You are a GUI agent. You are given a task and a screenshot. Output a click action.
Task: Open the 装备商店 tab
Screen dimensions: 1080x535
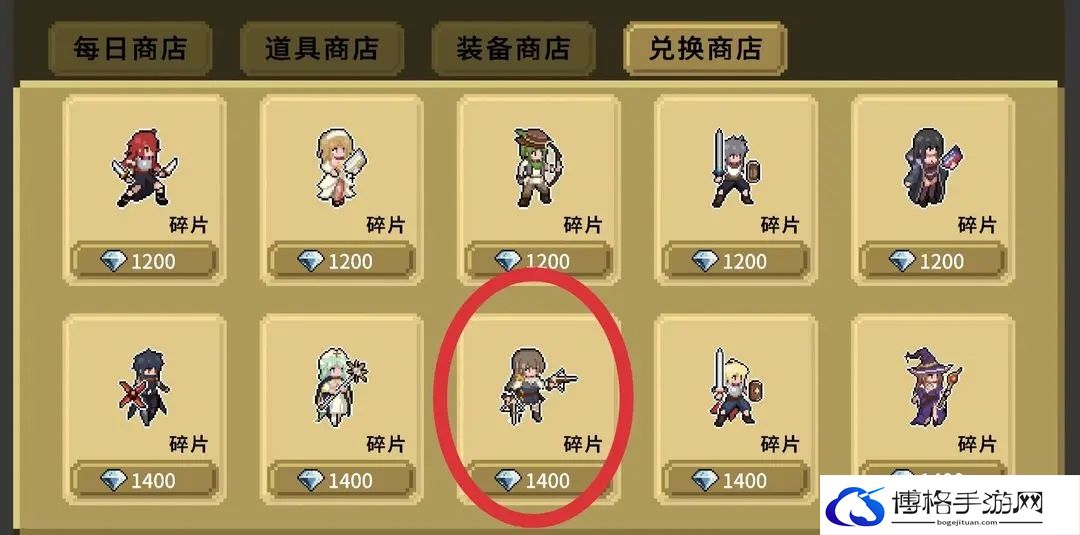(x=513, y=49)
